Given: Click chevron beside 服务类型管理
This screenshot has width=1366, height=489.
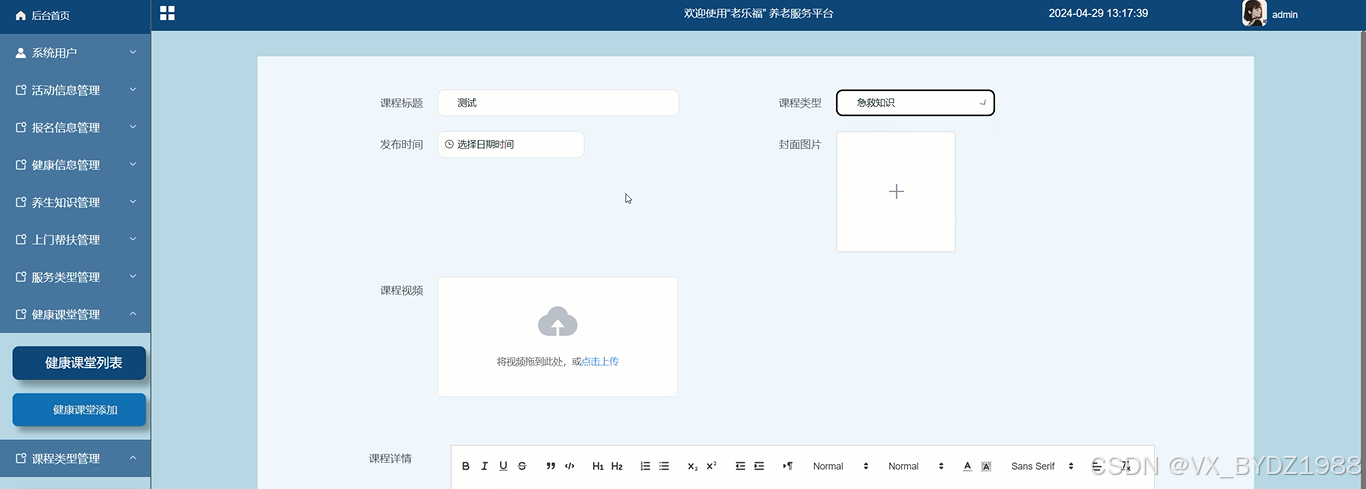Looking at the screenshot, I should point(133,276).
